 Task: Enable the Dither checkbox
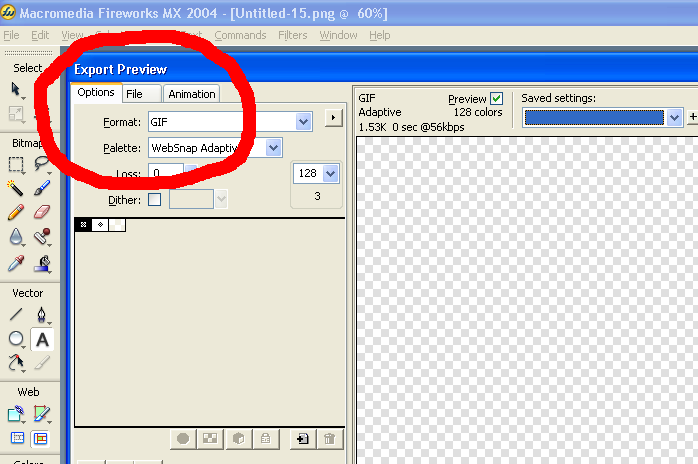(x=154, y=199)
